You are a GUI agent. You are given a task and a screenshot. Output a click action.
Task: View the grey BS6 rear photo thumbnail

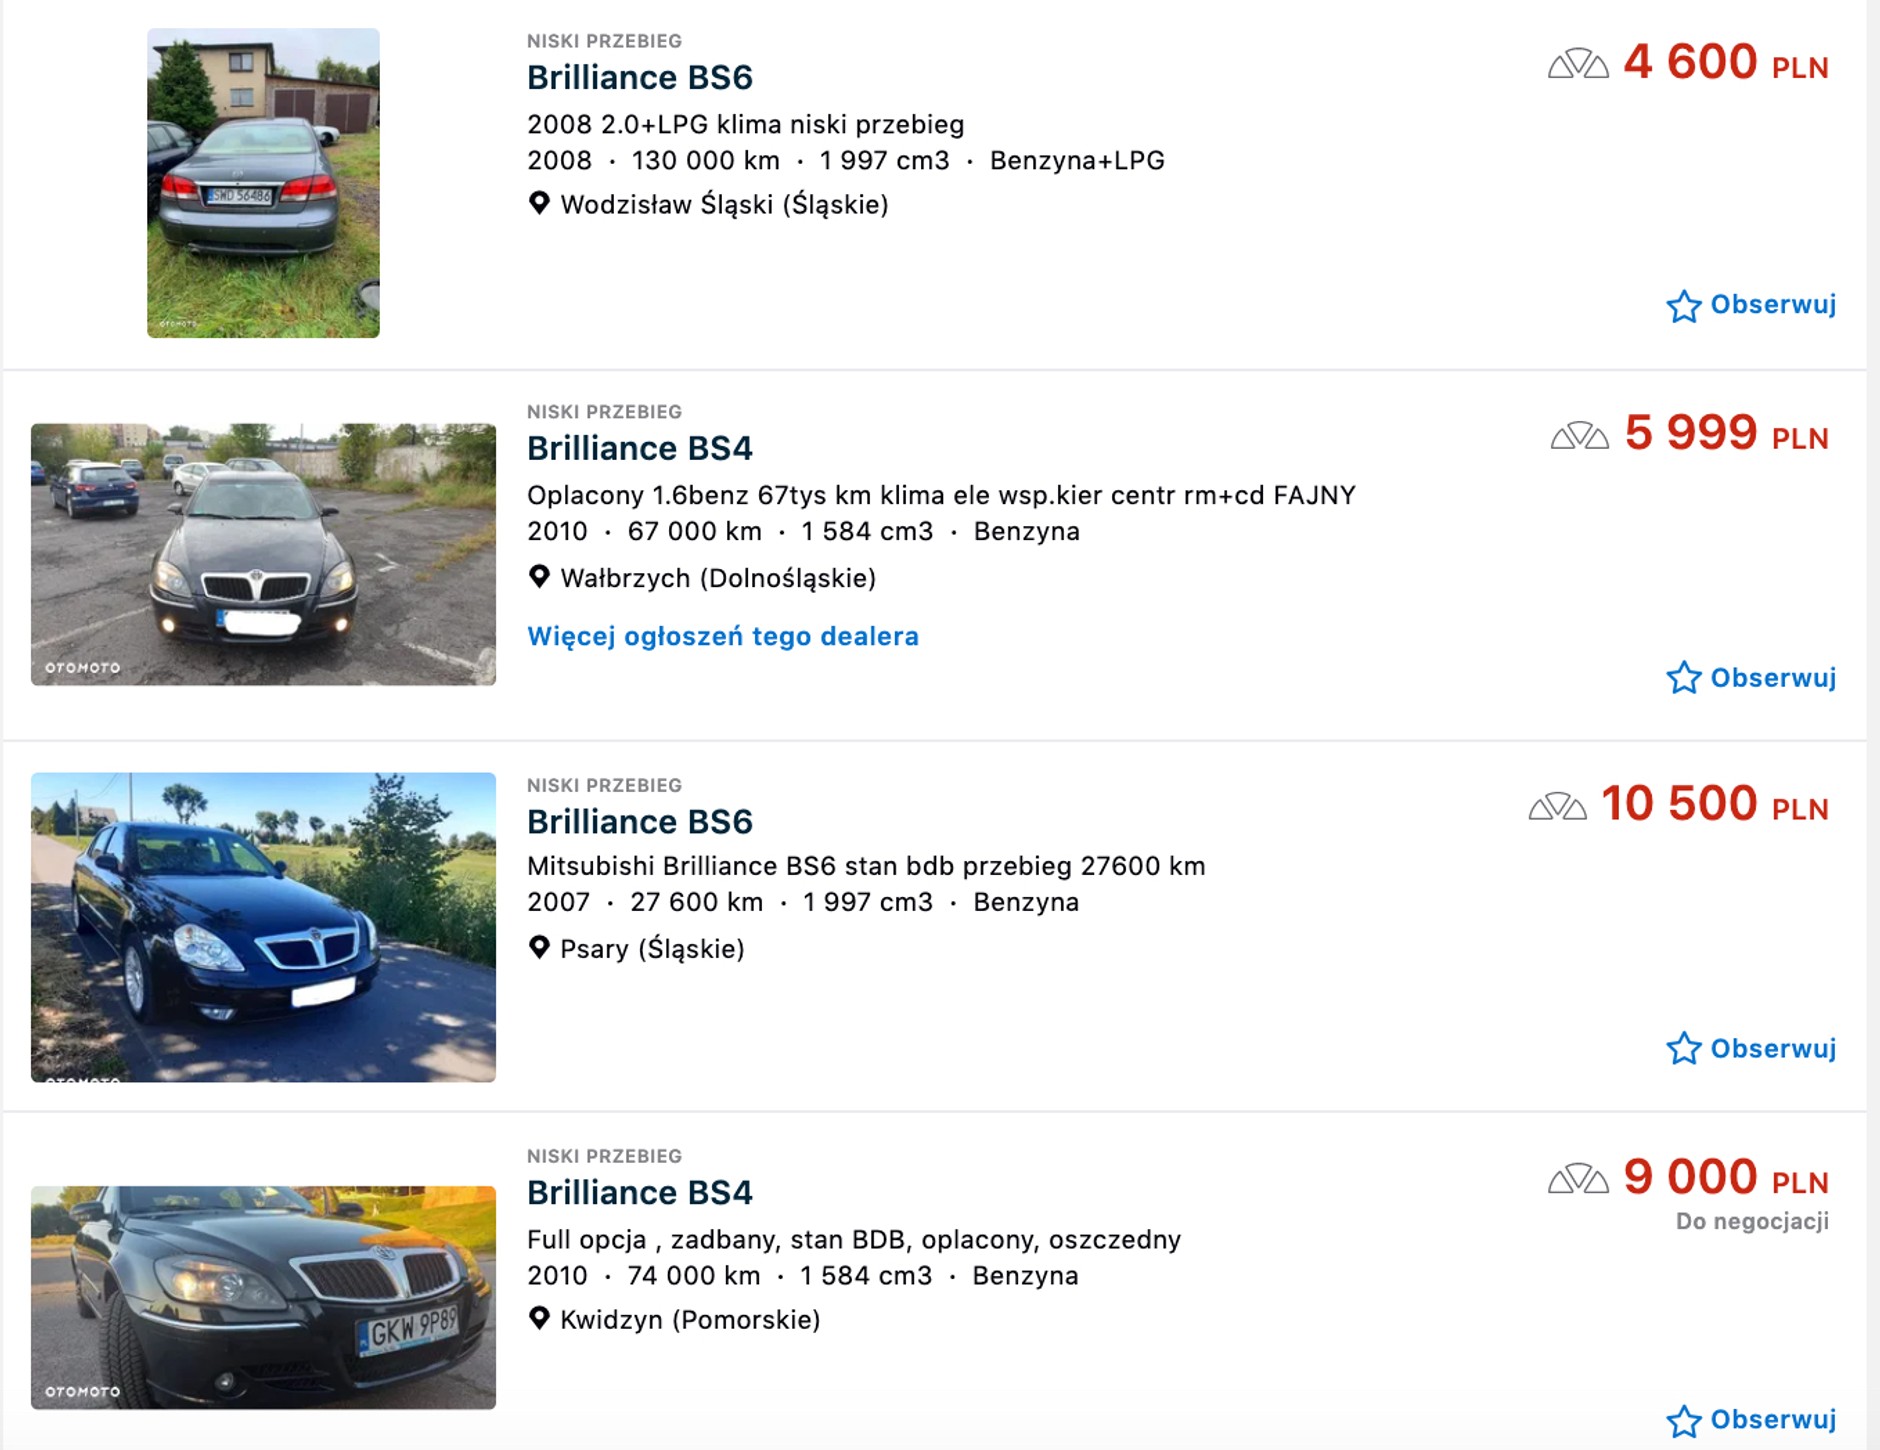click(263, 183)
